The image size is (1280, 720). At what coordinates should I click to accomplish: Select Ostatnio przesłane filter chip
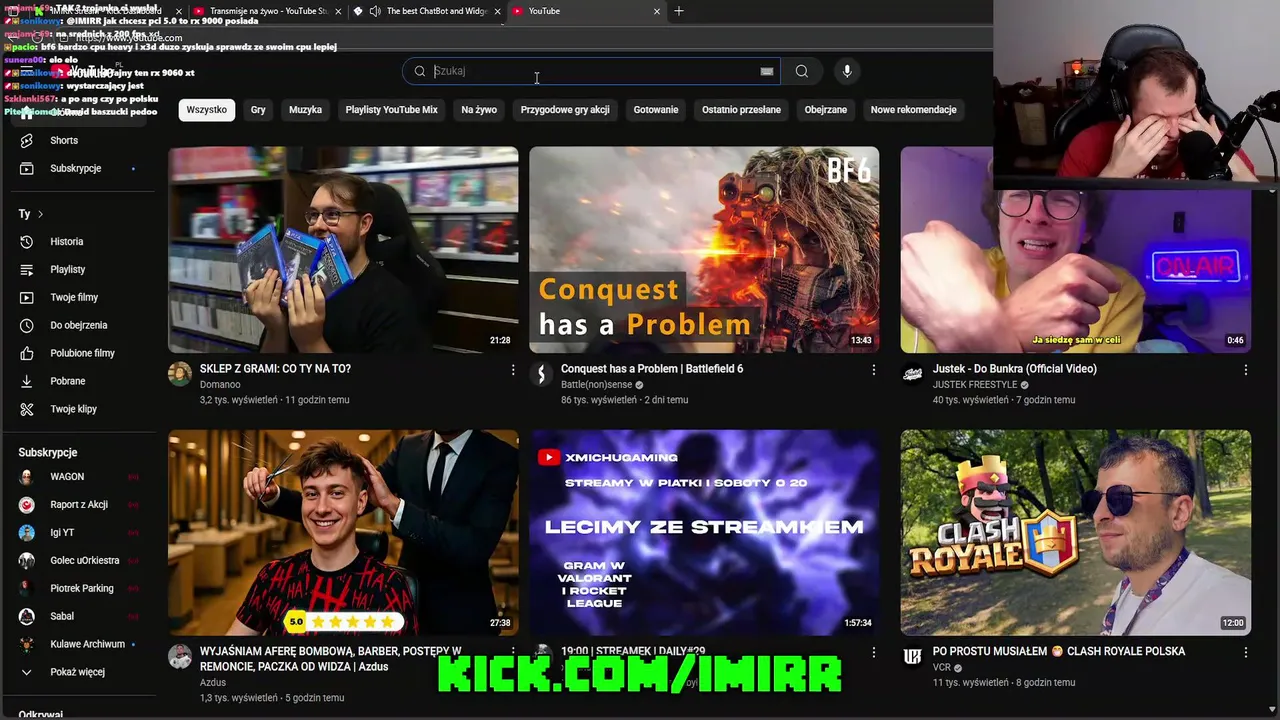741,110
